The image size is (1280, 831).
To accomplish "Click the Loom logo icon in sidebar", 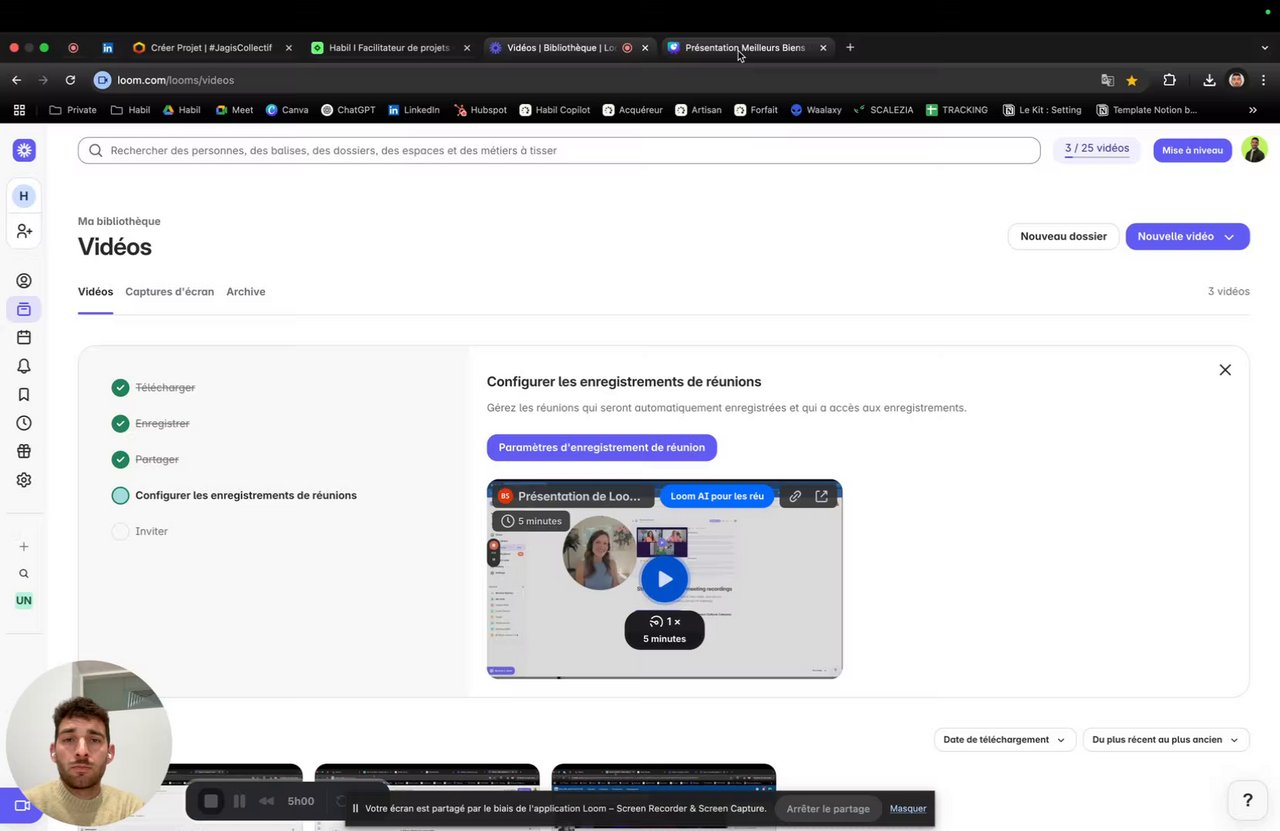I will (x=24, y=150).
